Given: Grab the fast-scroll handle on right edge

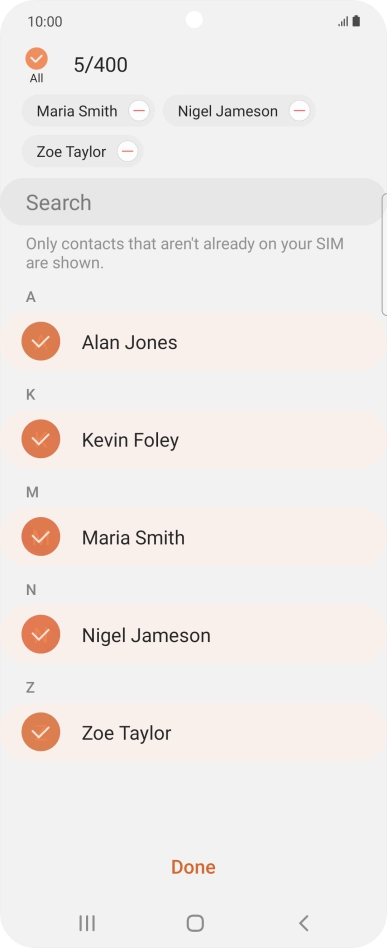Looking at the screenshot, I should [384, 255].
